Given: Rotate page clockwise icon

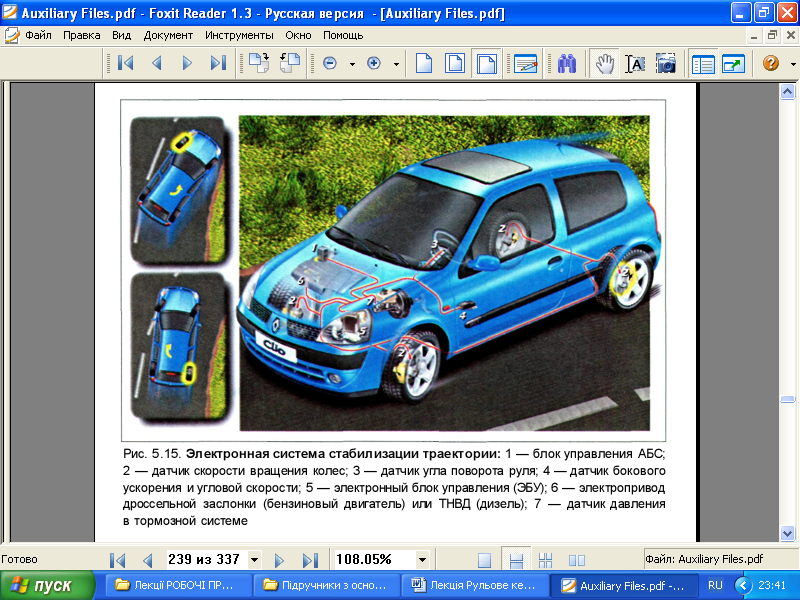Looking at the screenshot, I should point(259,63).
